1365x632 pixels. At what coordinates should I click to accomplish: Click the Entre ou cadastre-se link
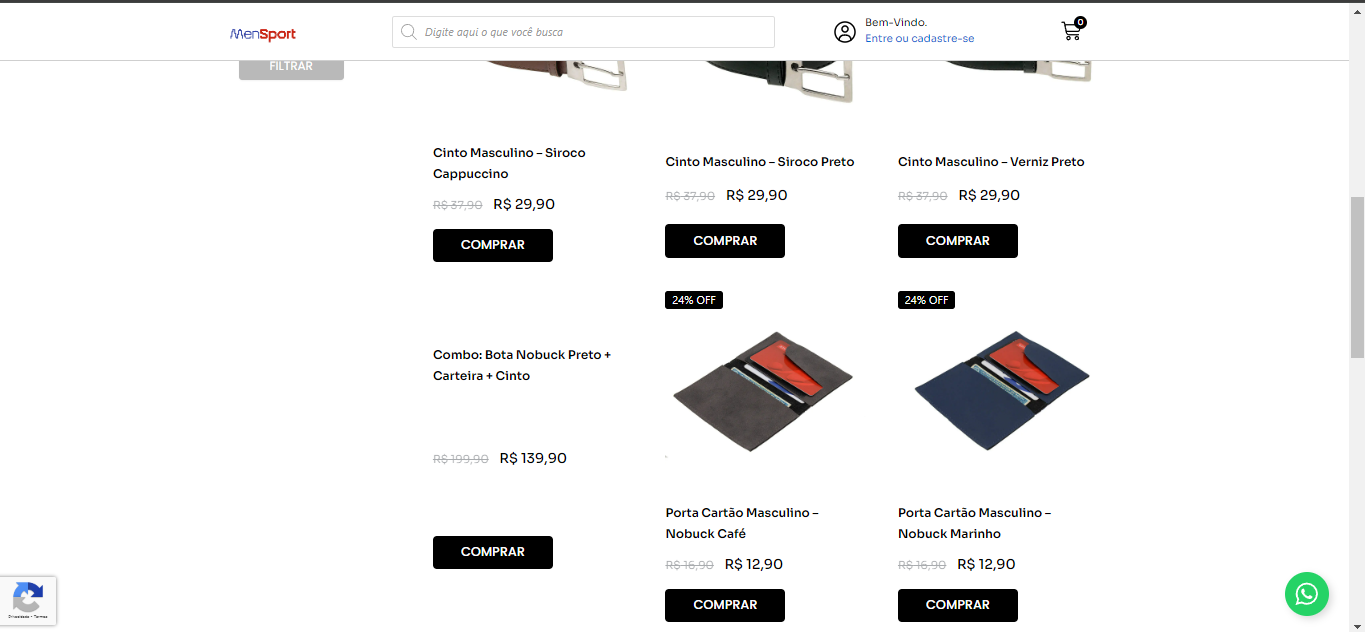(920, 39)
